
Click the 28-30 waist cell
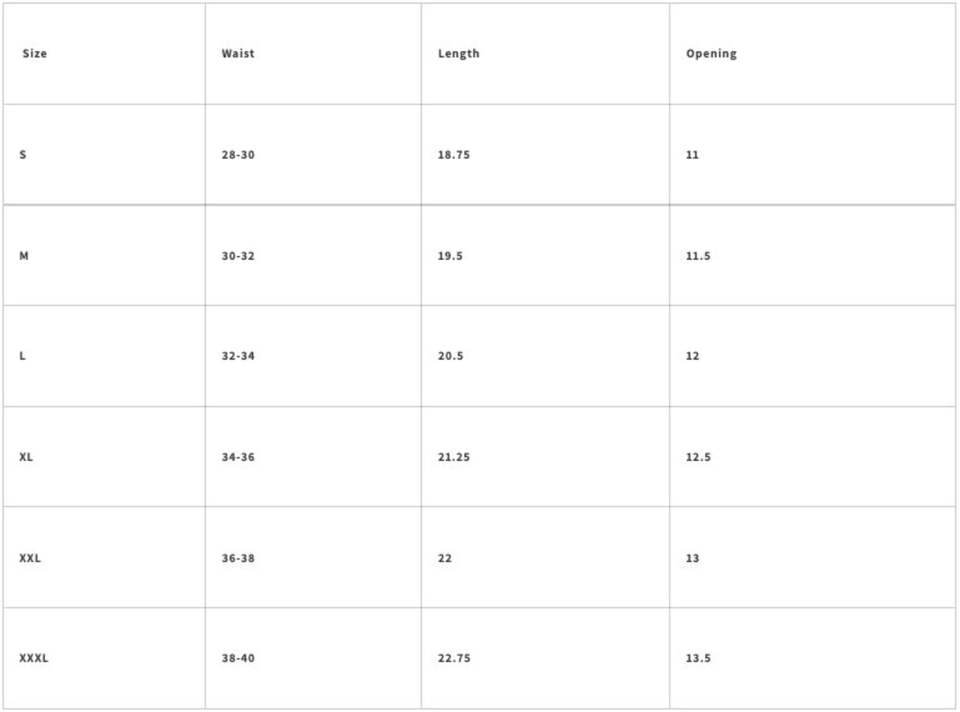pos(238,155)
